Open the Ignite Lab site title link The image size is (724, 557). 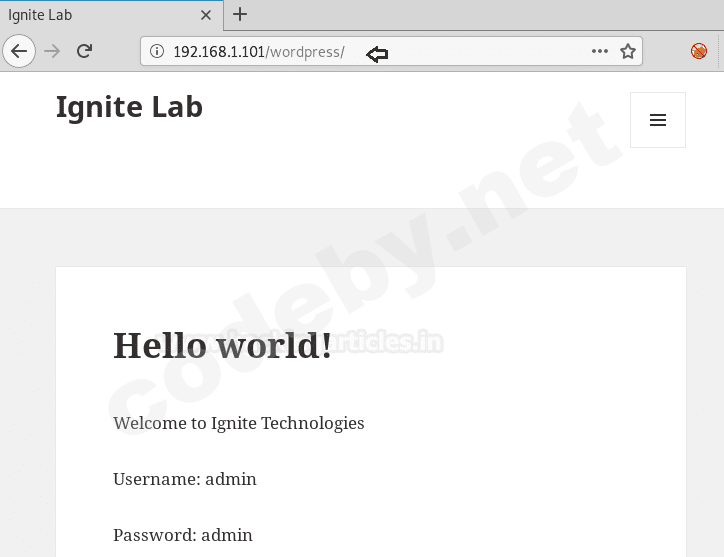click(129, 107)
